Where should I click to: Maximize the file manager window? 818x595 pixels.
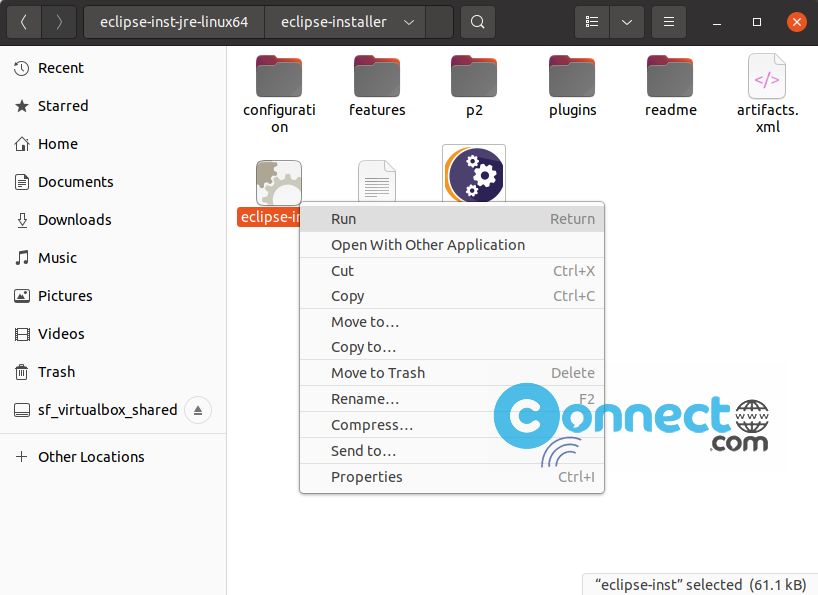pos(757,22)
